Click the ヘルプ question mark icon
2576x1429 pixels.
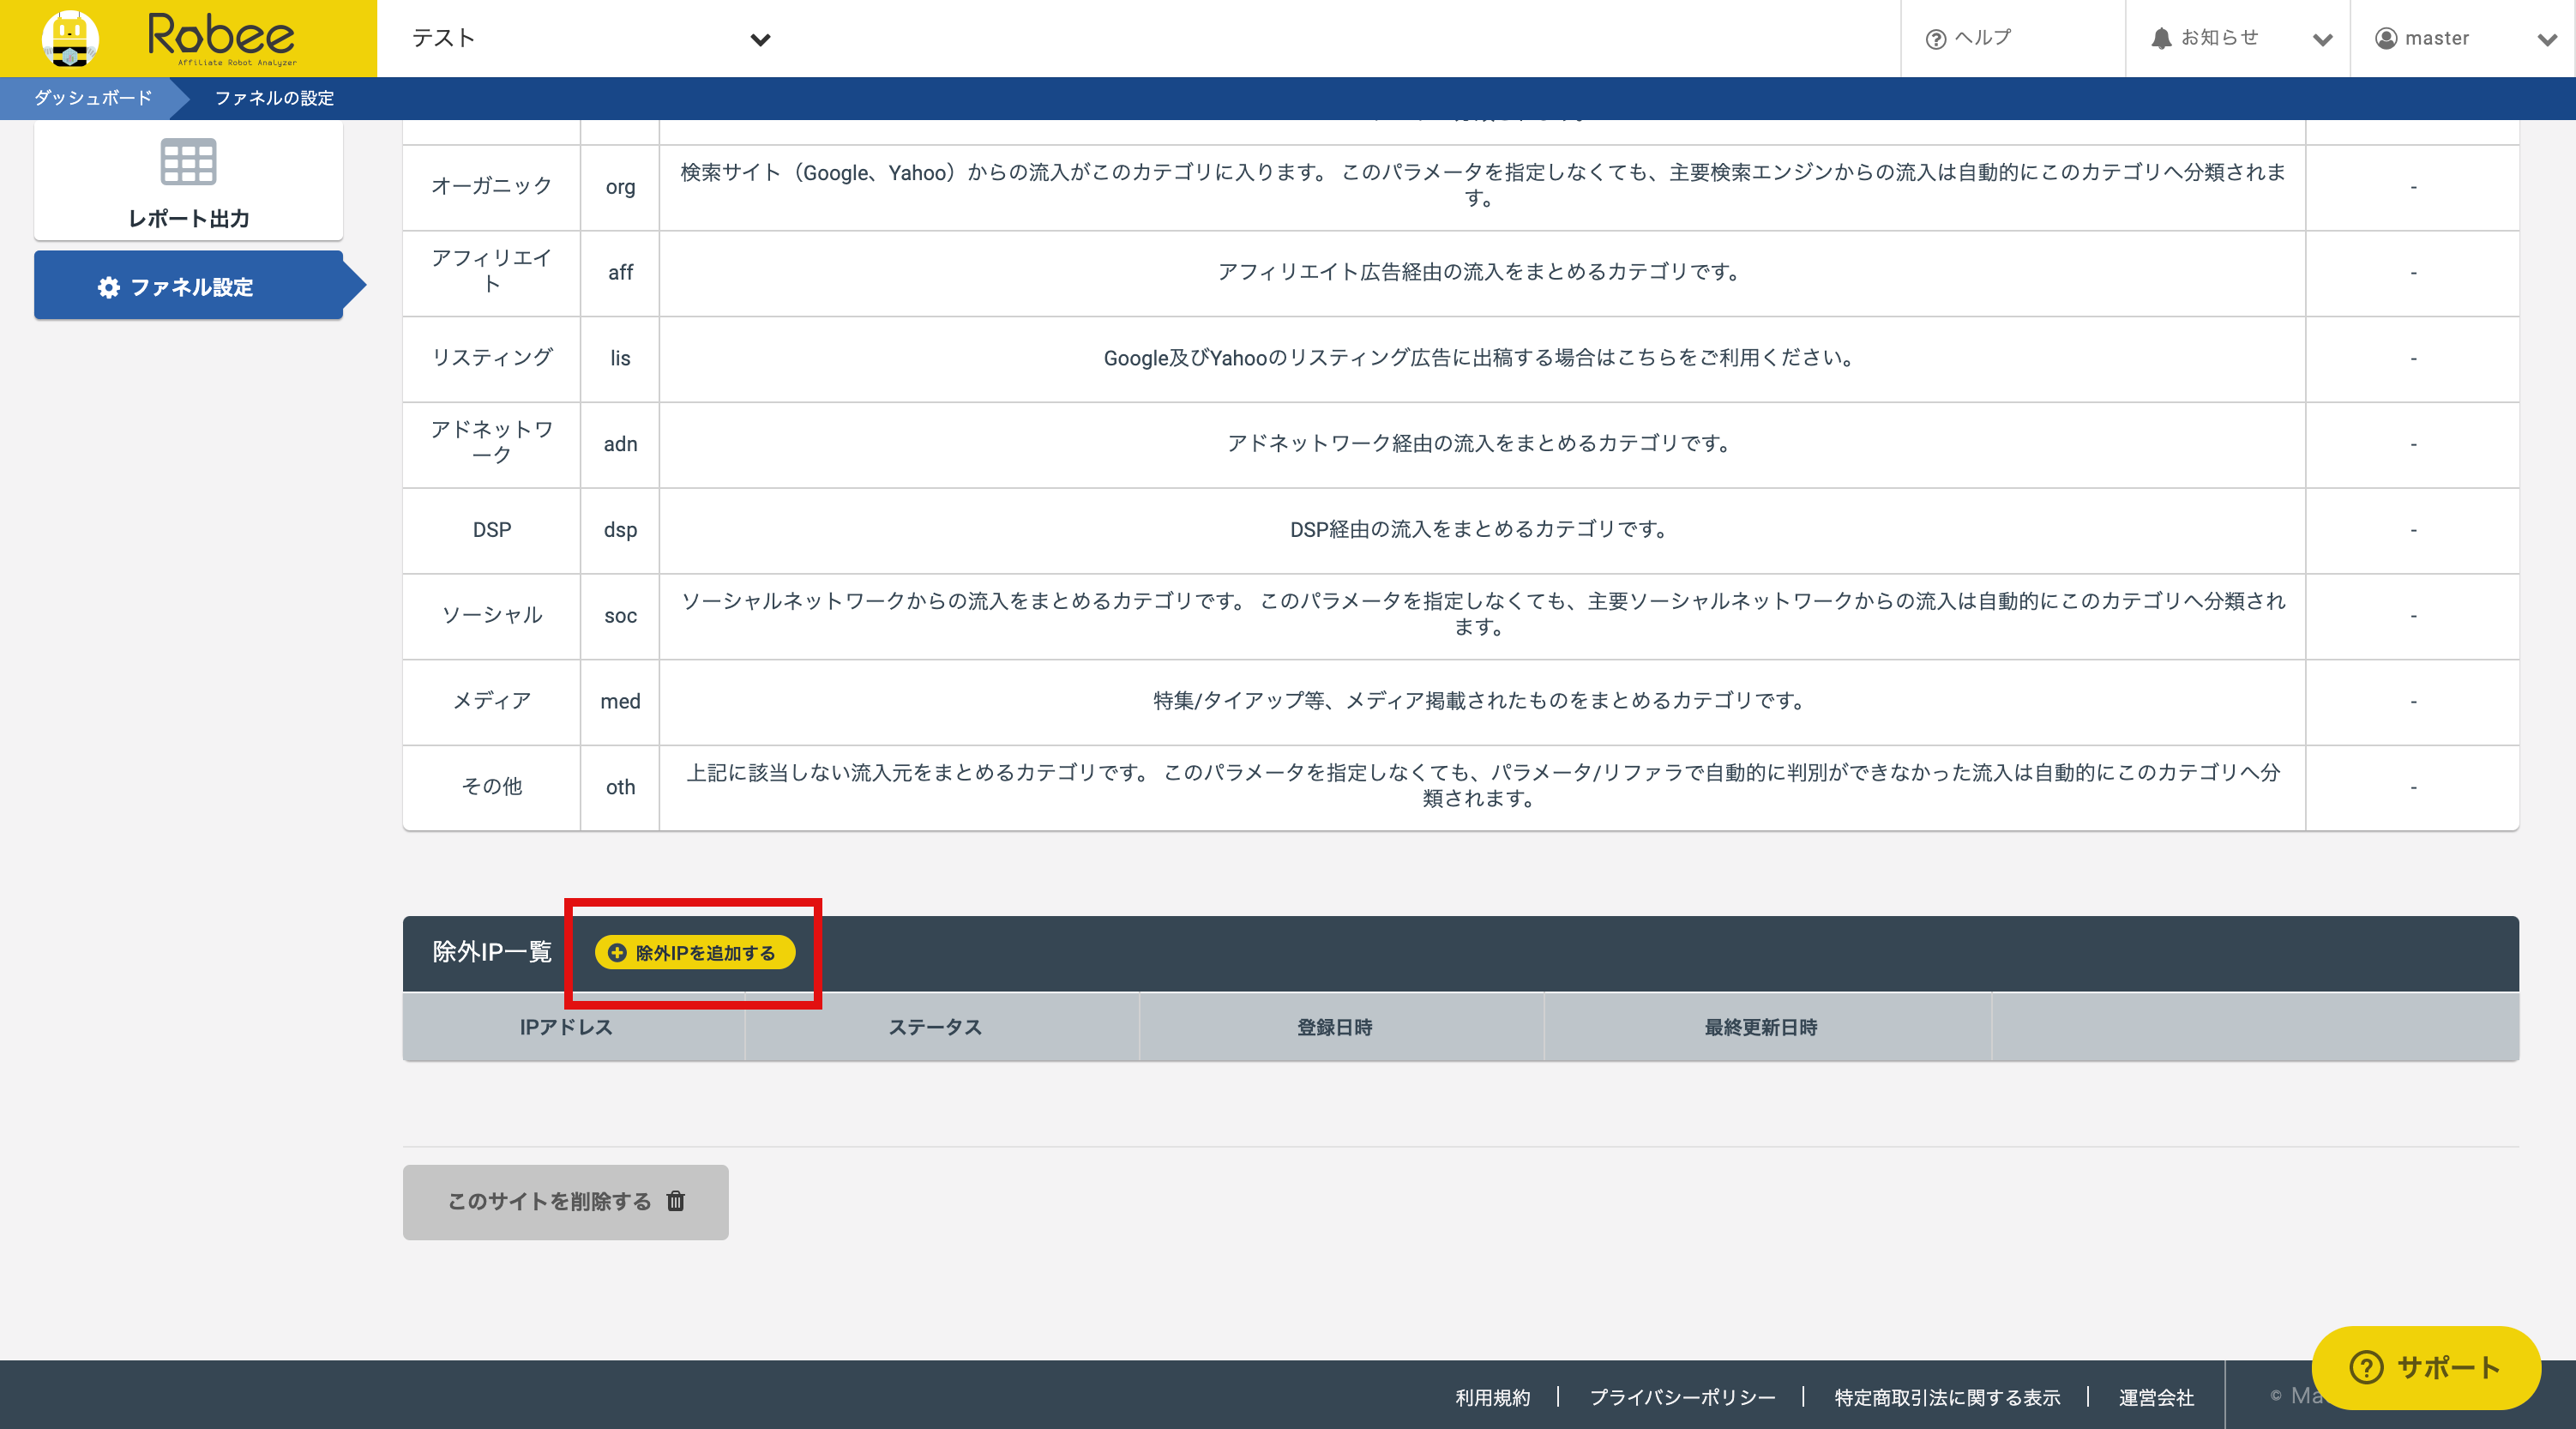coord(1935,39)
